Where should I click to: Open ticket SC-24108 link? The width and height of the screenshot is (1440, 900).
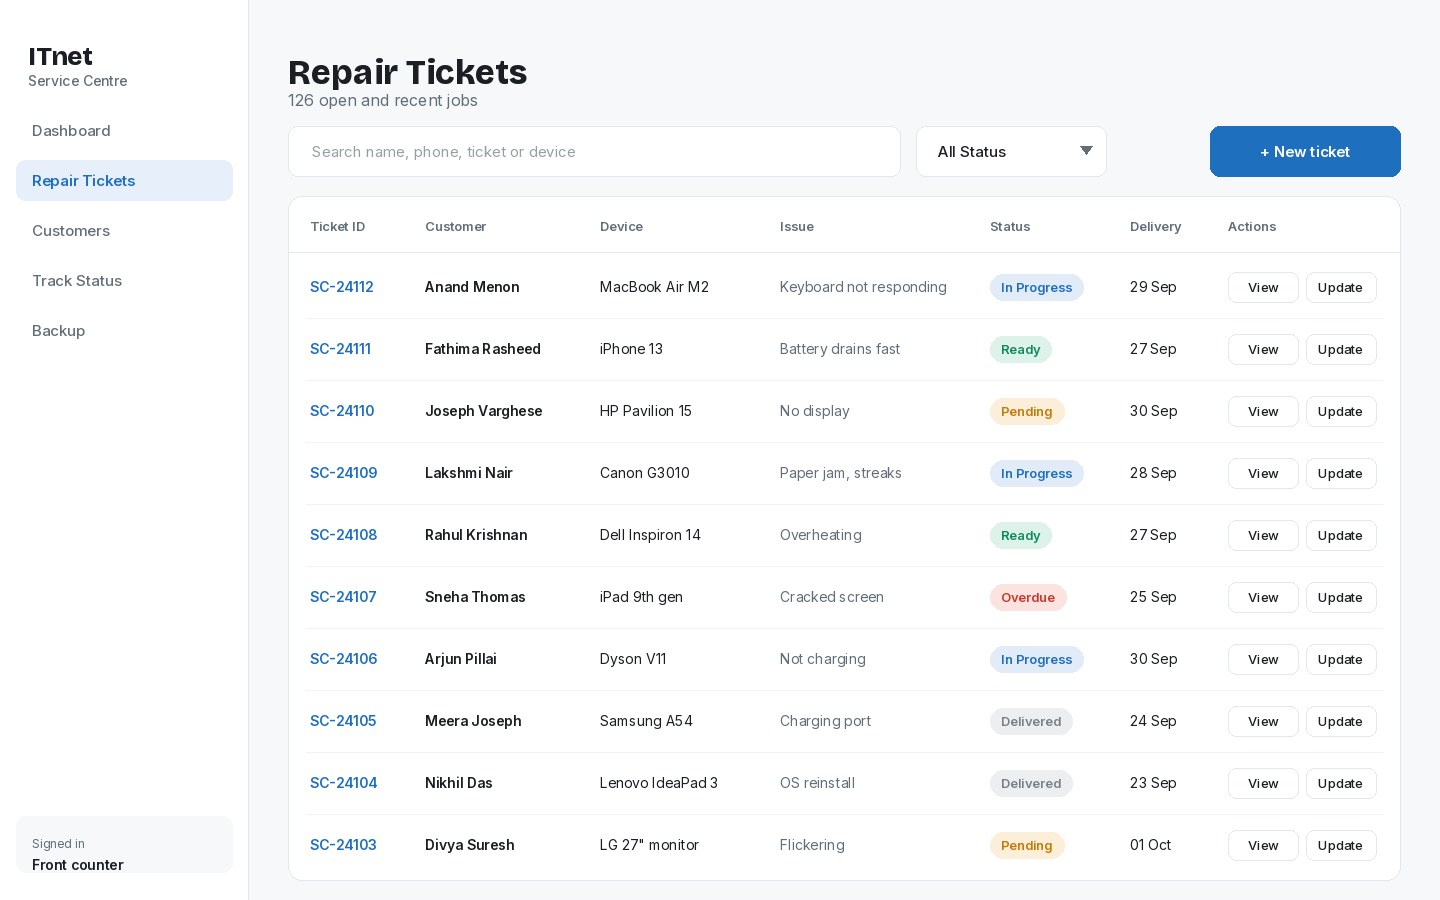click(x=344, y=535)
